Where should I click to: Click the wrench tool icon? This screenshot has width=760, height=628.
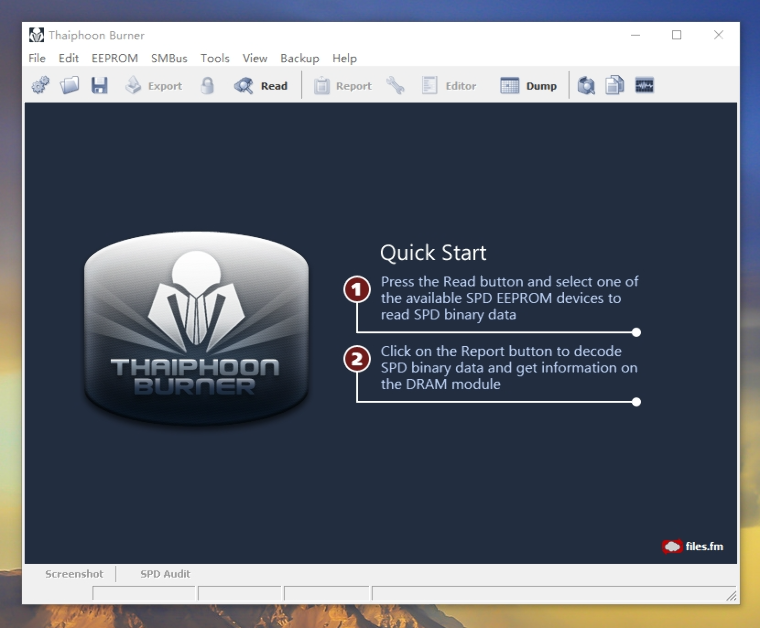(x=396, y=86)
